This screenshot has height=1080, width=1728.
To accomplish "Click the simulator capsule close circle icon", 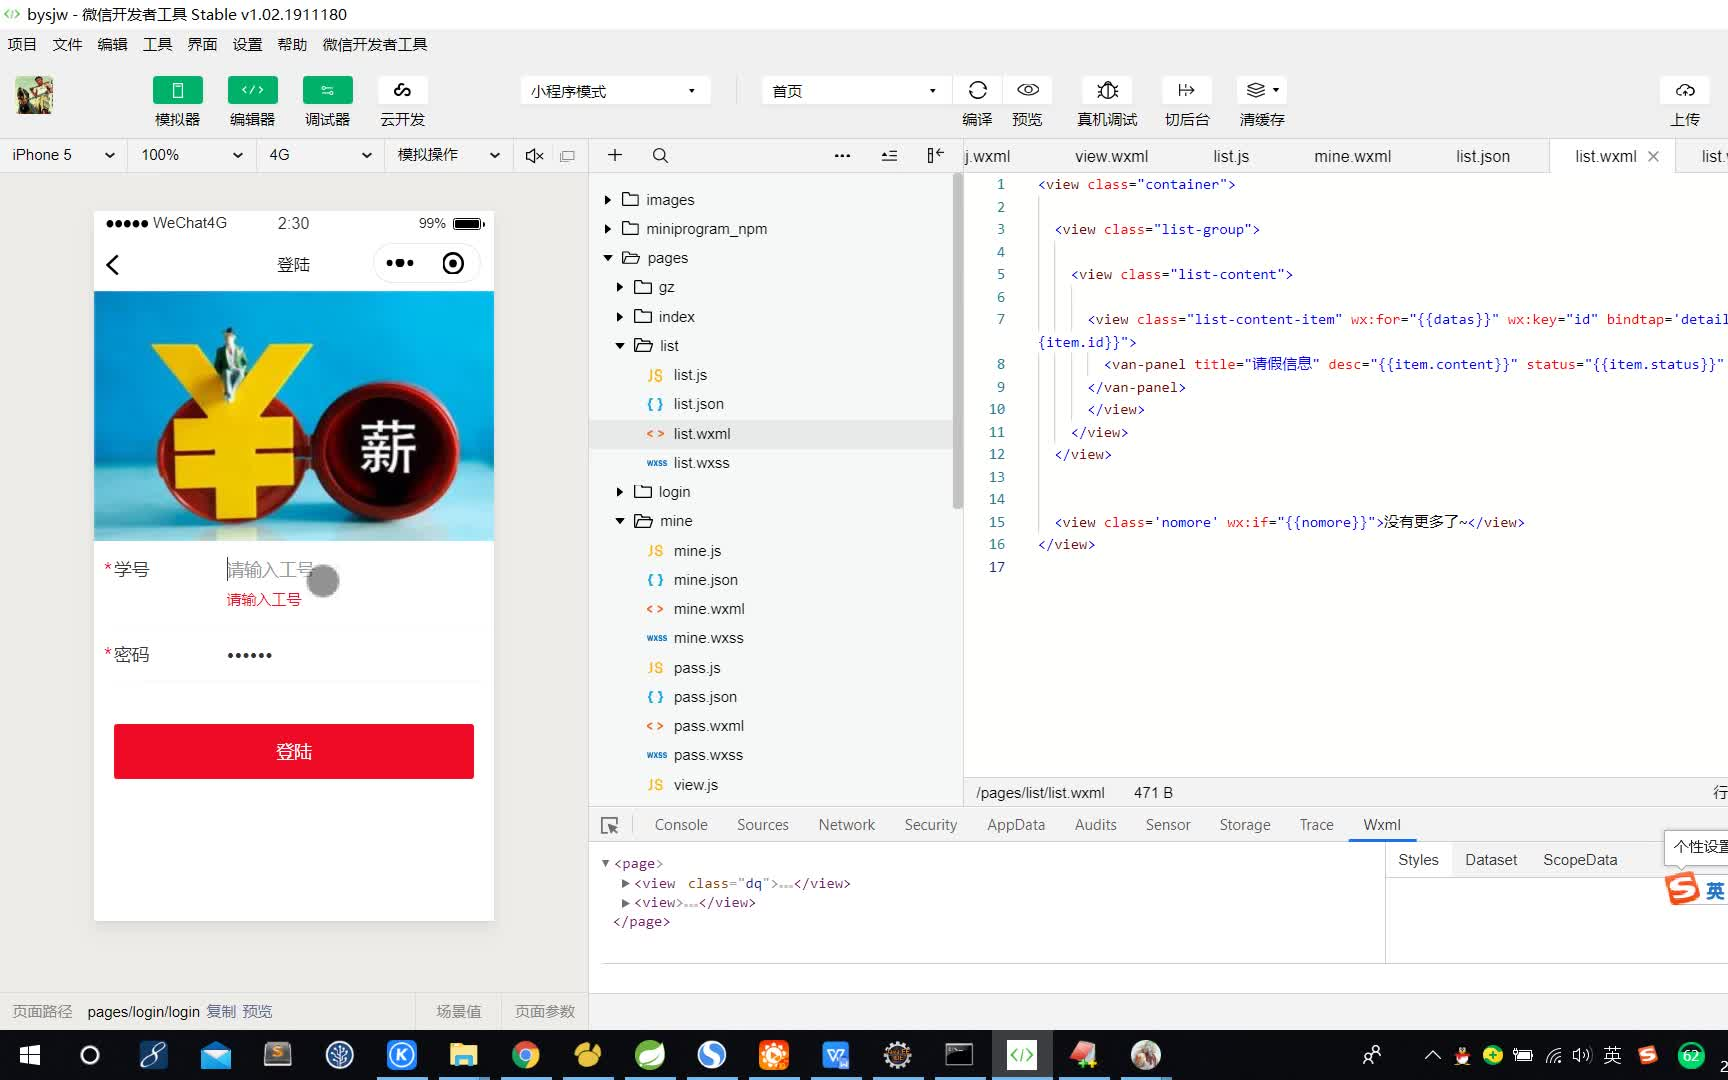I will (453, 263).
